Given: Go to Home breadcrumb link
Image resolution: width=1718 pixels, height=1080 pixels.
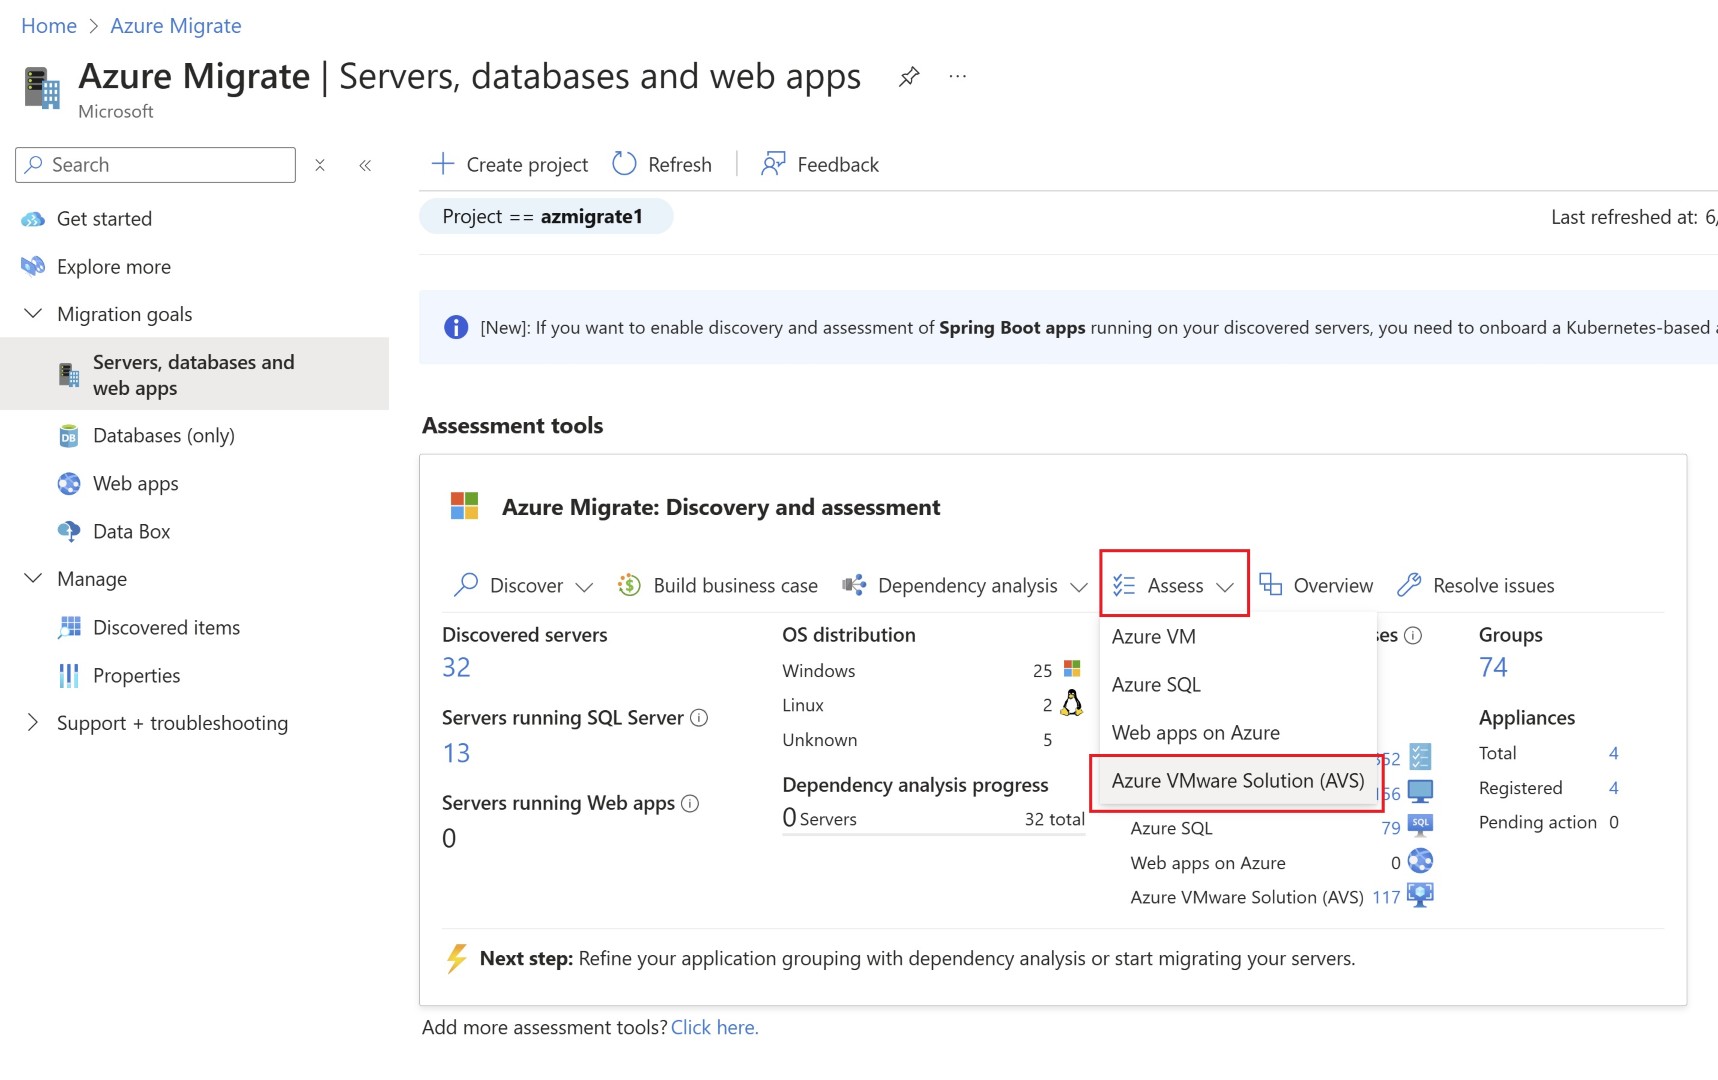Looking at the screenshot, I should point(49,26).
